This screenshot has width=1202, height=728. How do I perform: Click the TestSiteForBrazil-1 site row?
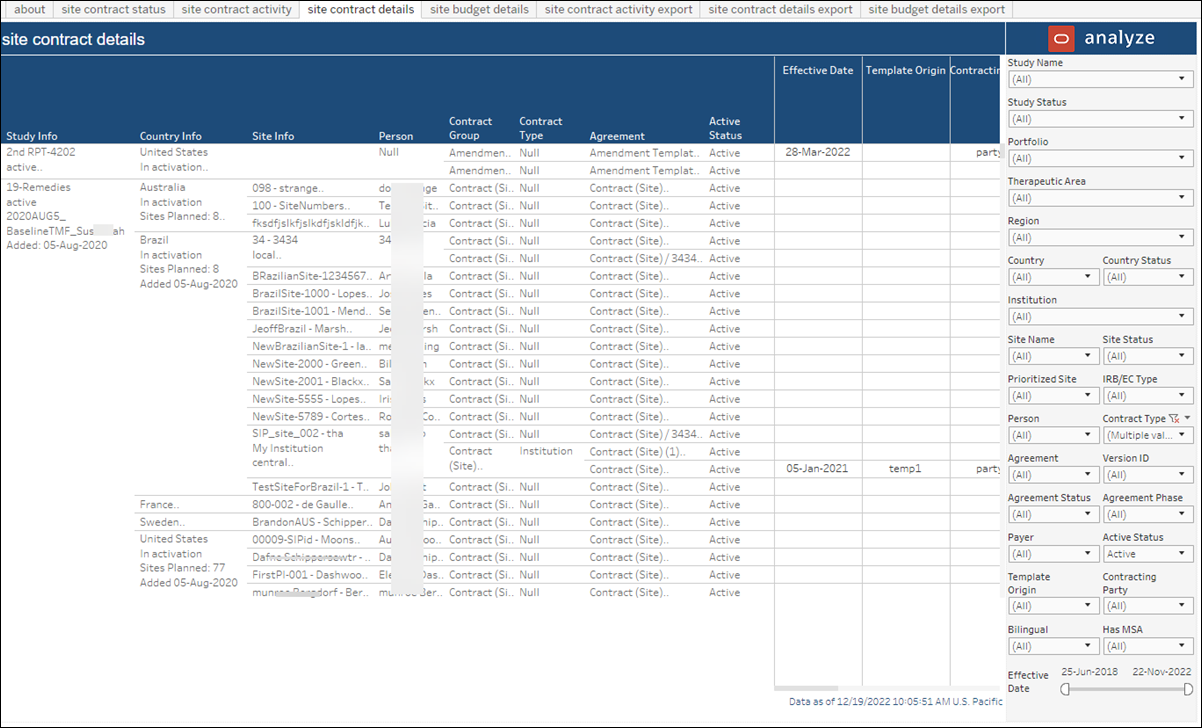point(311,487)
